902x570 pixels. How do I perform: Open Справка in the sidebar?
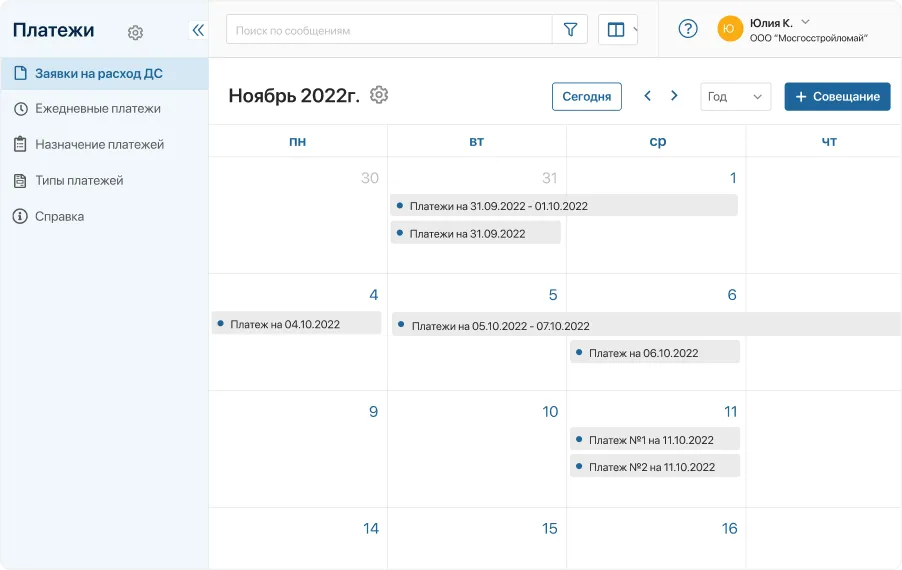tap(59, 216)
